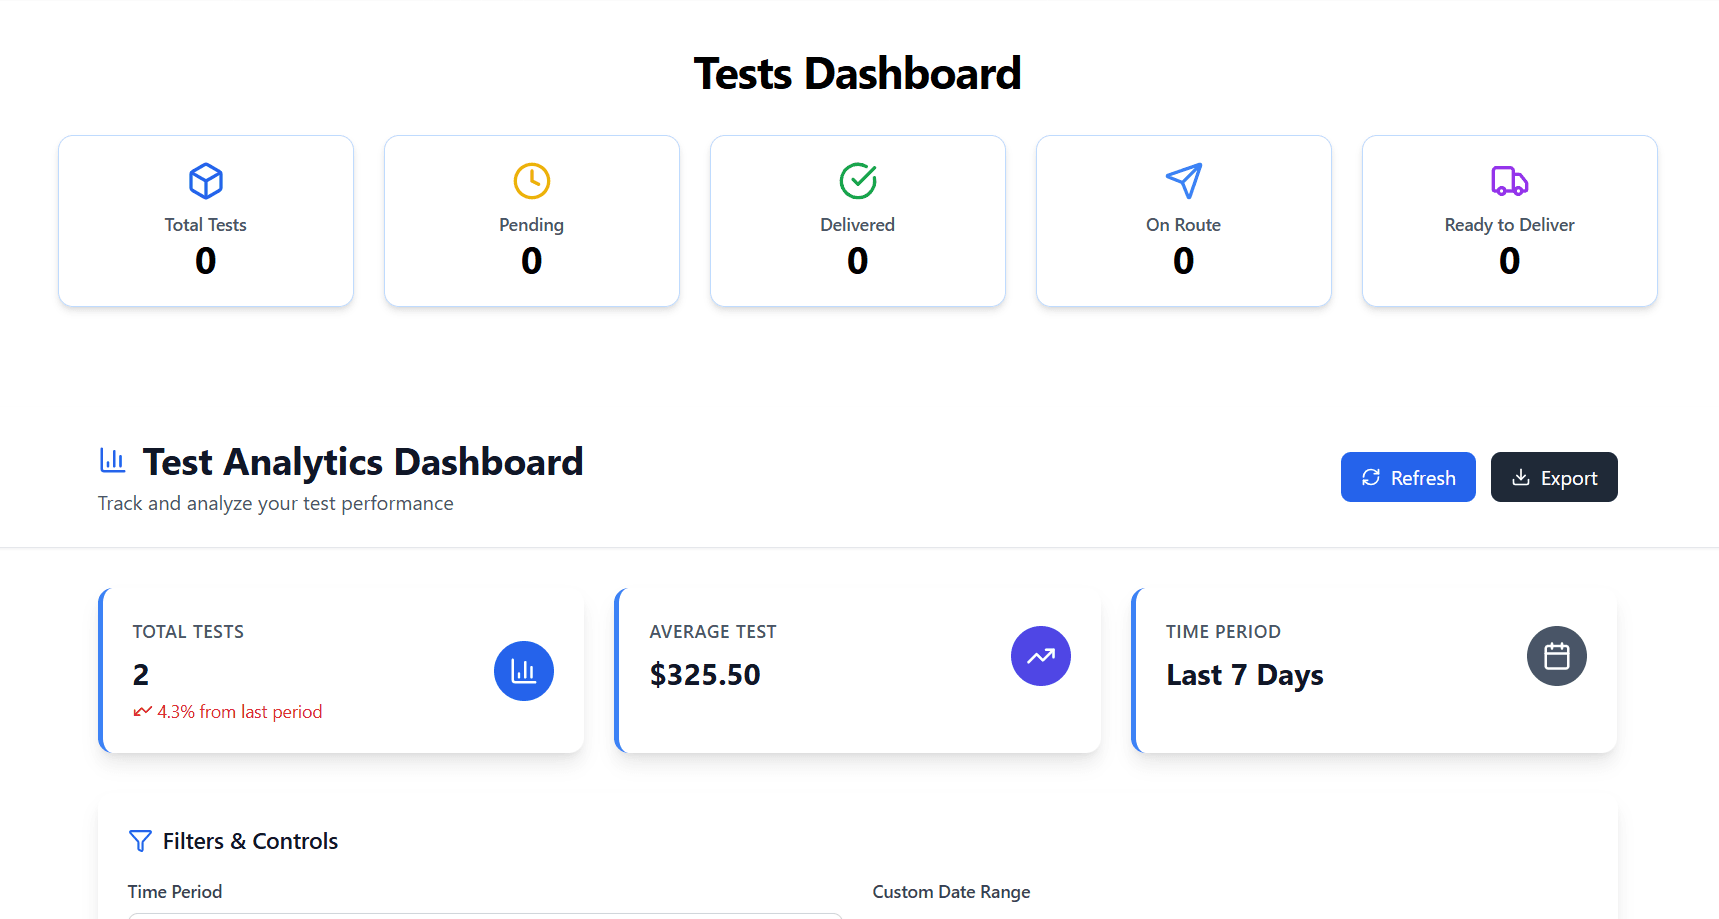
Task: Click the purple trending arrow icon in AVERAGE TEST card
Action: click(x=1041, y=656)
